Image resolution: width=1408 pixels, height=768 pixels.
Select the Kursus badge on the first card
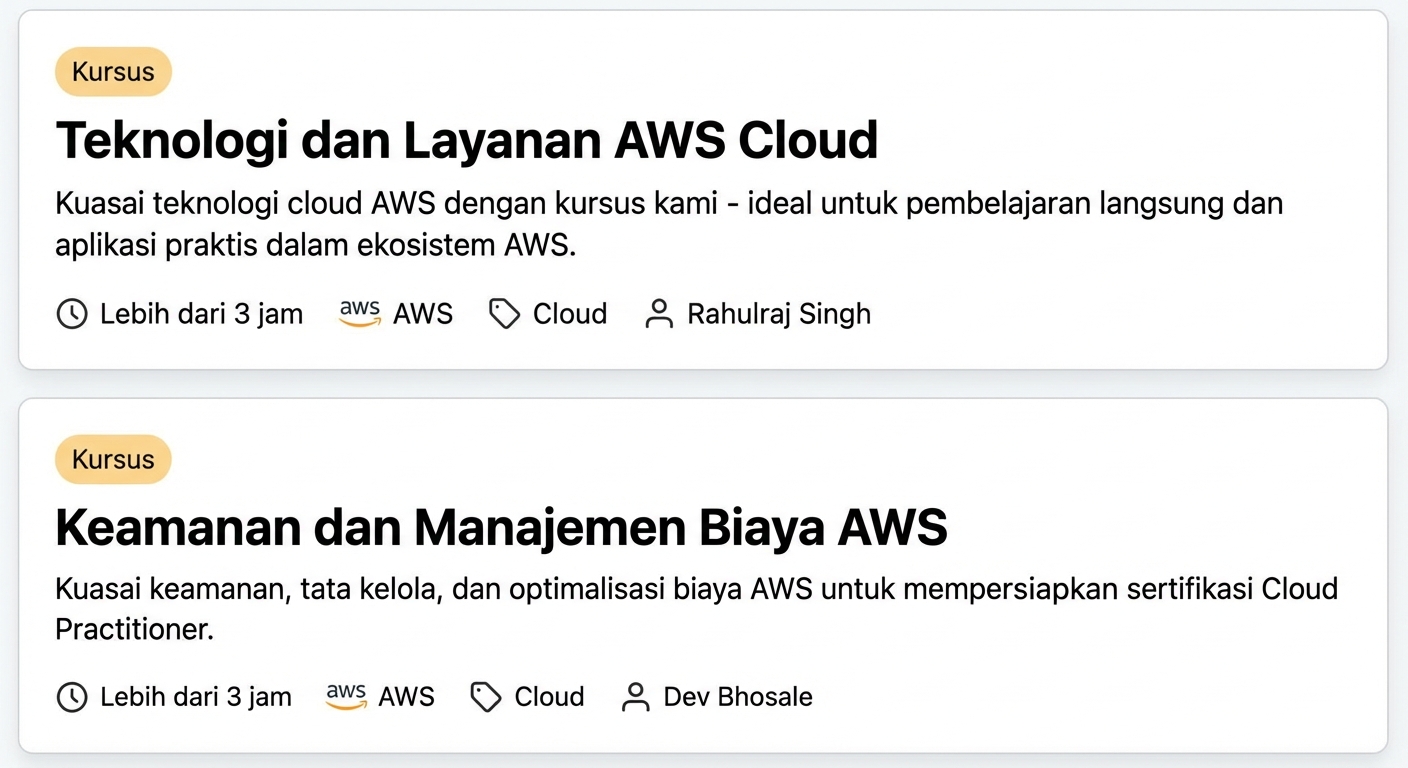pos(113,71)
